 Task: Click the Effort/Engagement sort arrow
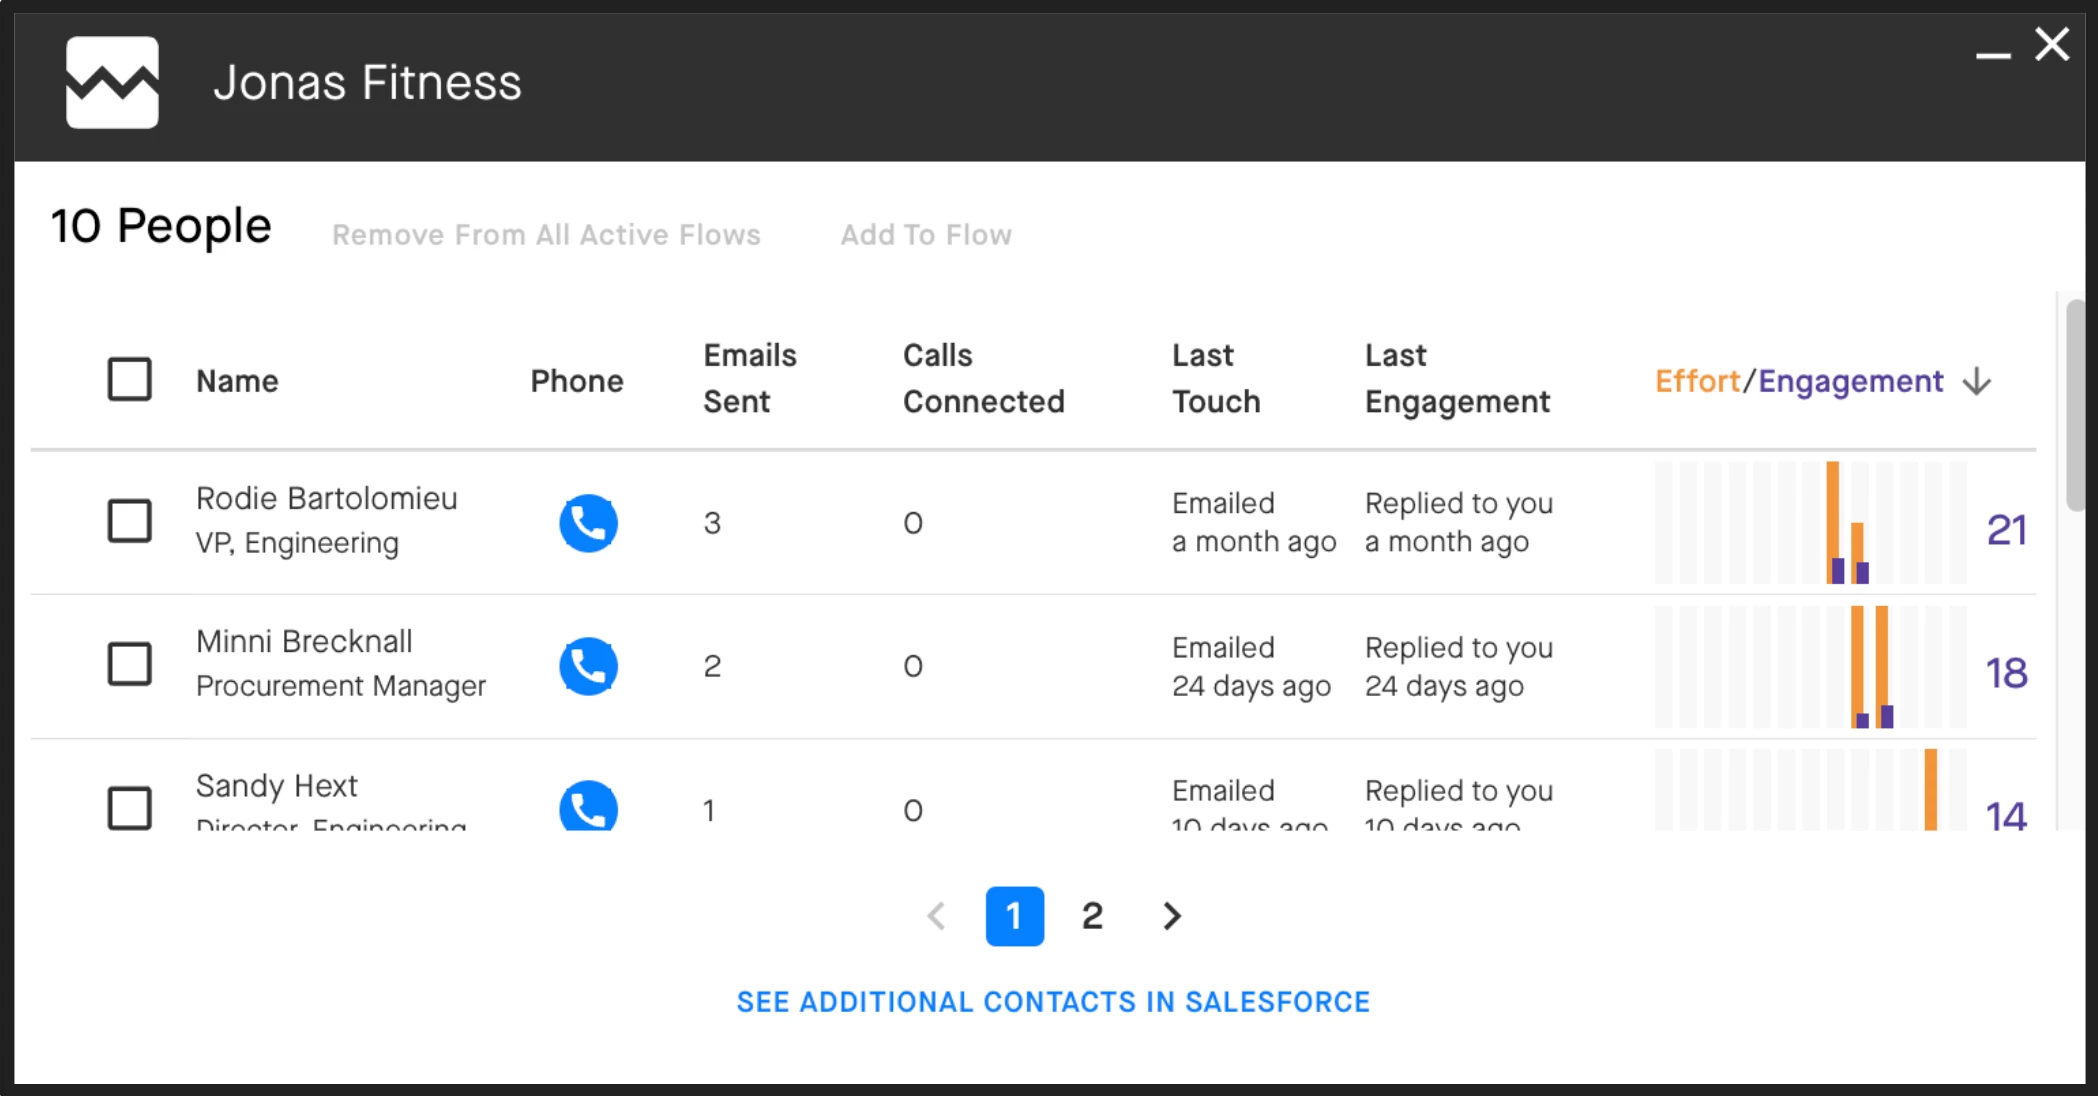(1977, 381)
